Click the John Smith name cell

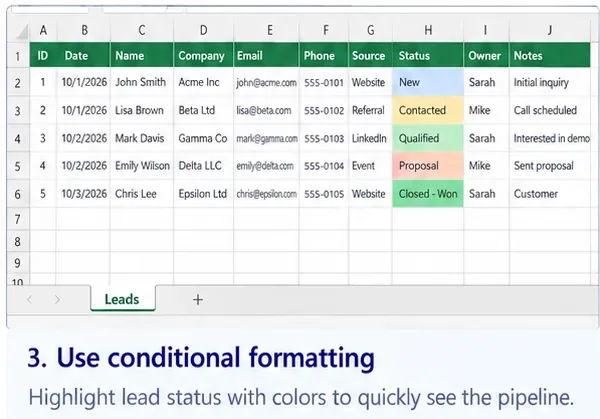point(142,82)
